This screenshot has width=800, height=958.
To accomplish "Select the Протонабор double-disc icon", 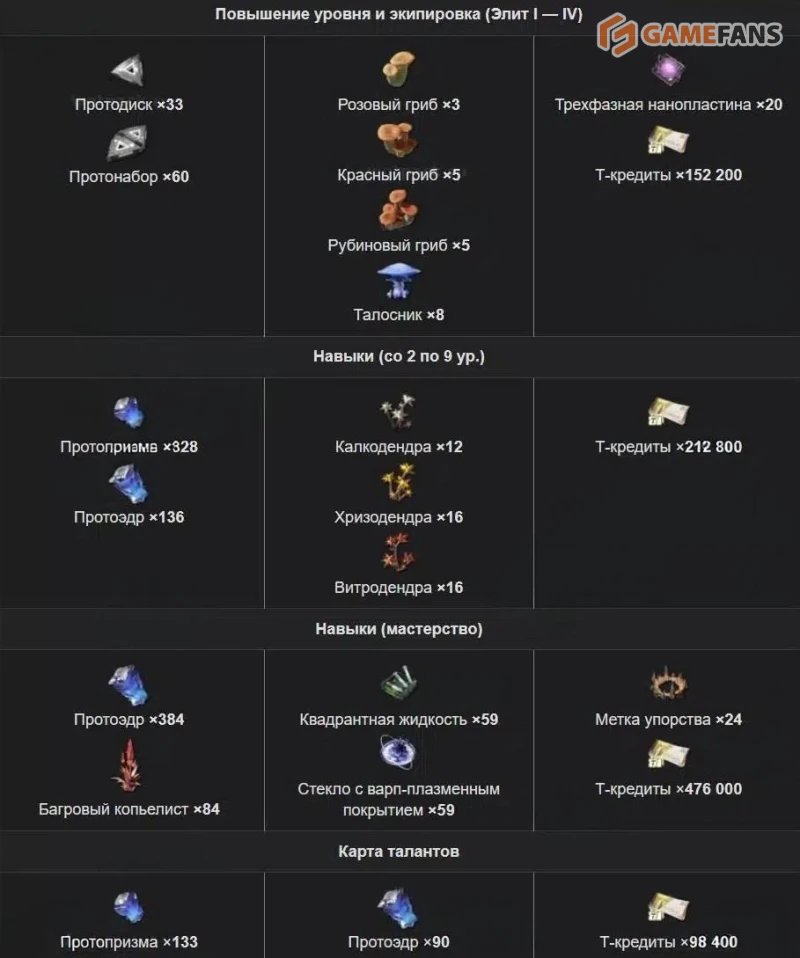I will click(x=128, y=142).
